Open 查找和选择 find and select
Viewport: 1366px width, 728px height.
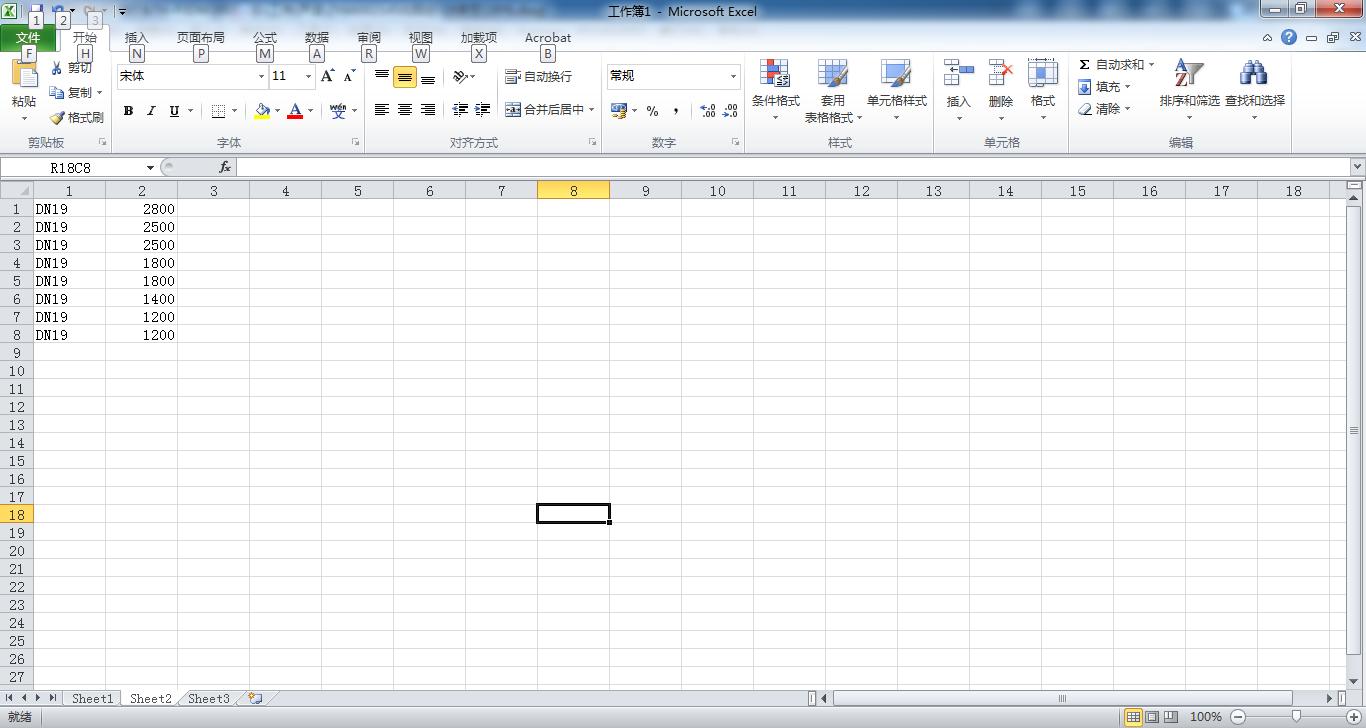1254,90
